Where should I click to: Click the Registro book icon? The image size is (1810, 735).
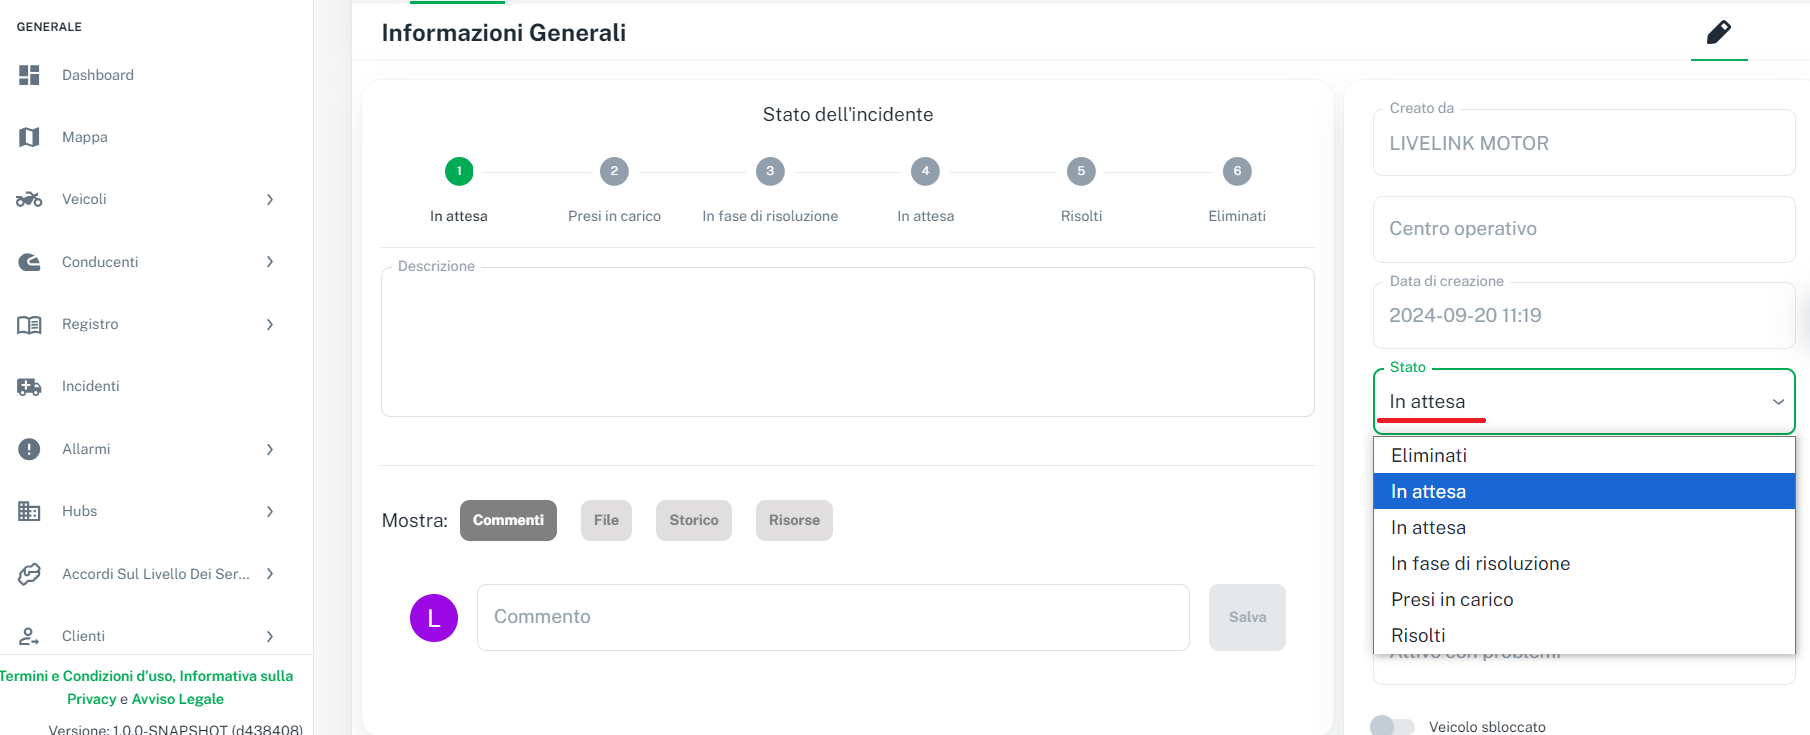tap(29, 324)
